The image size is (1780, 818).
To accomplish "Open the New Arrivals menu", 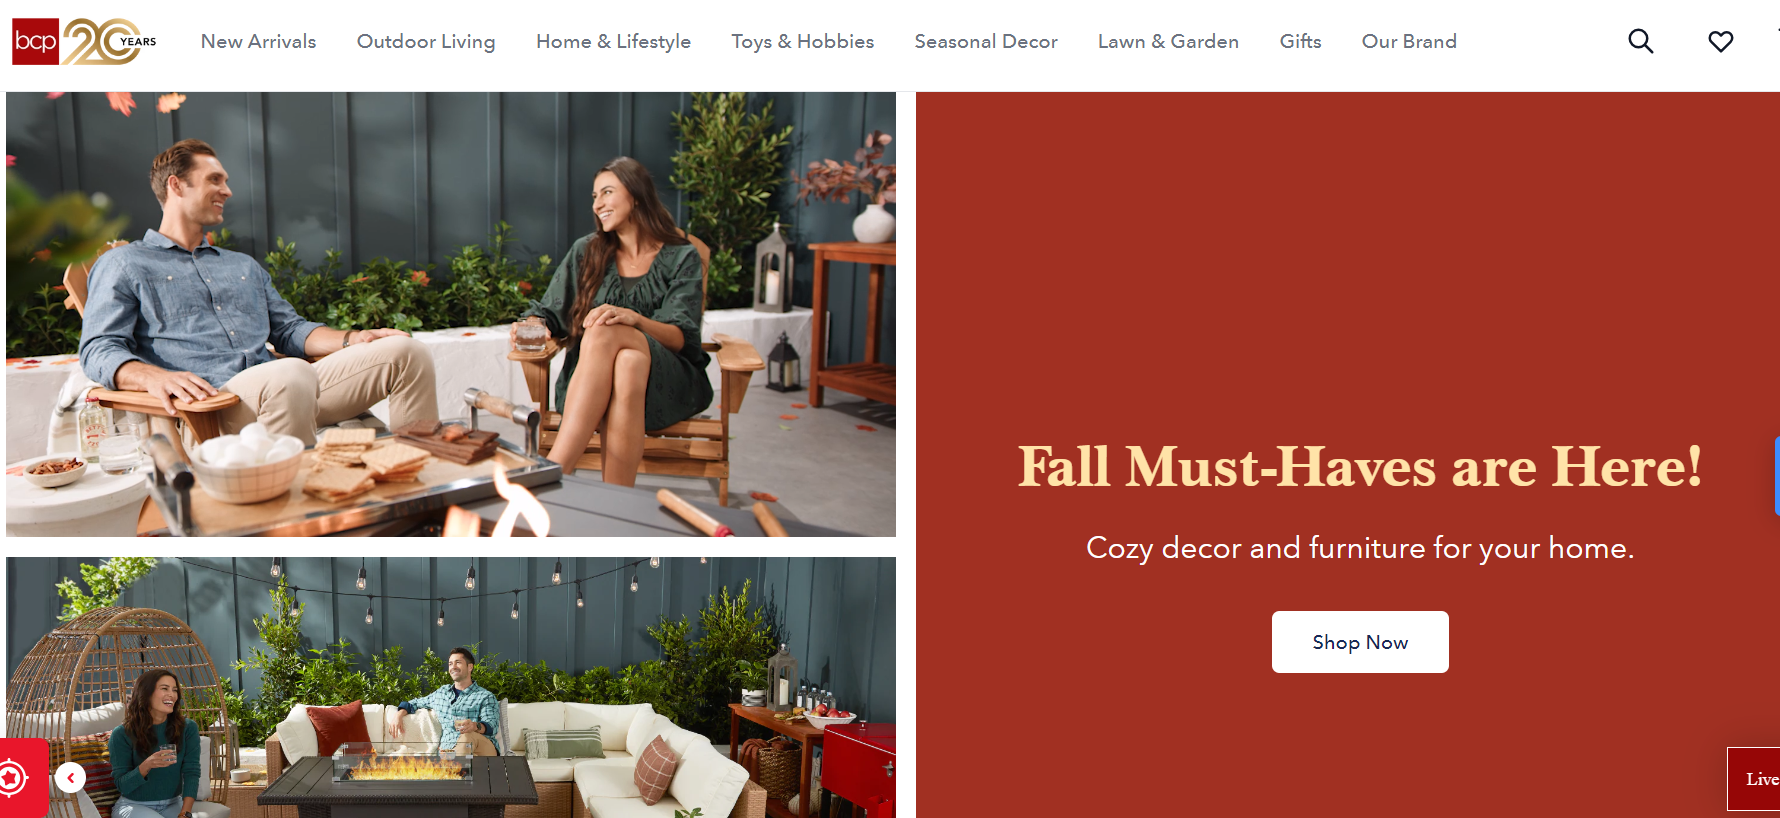I will pyautogui.click(x=258, y=41).
